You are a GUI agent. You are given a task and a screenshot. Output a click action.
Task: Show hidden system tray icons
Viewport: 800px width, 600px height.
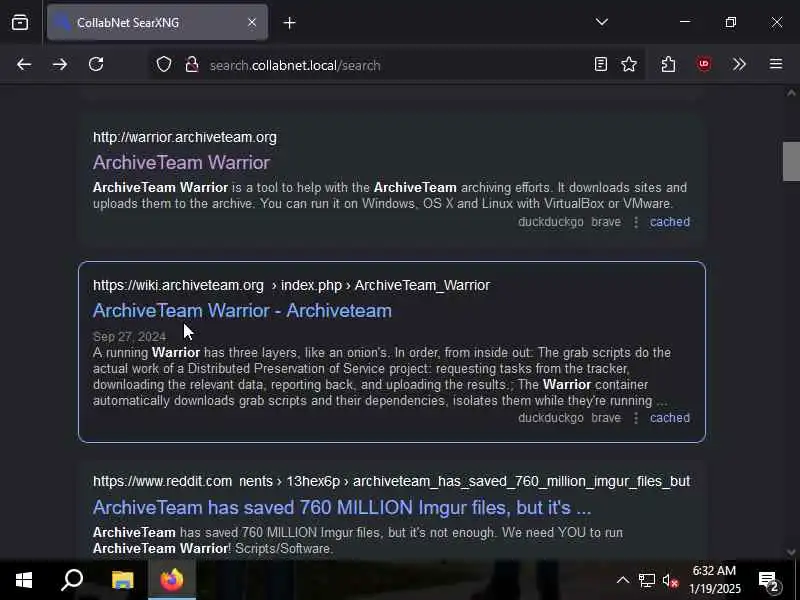click(623, 580)
